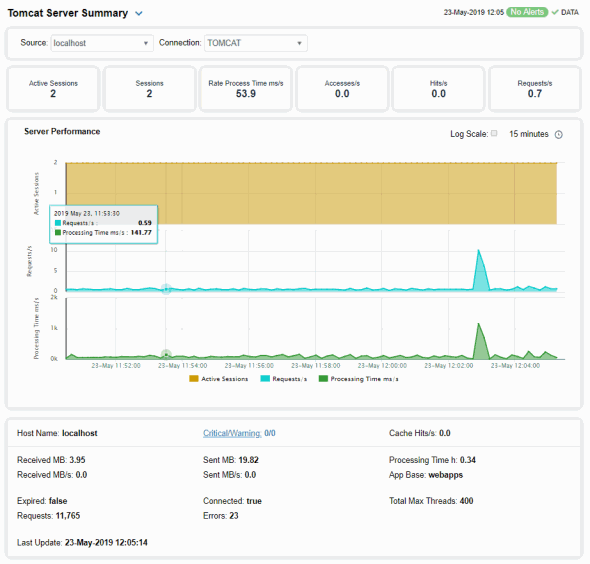Click the Sessions metric card
Screen dimensions: 590x564
coord(149,89)
